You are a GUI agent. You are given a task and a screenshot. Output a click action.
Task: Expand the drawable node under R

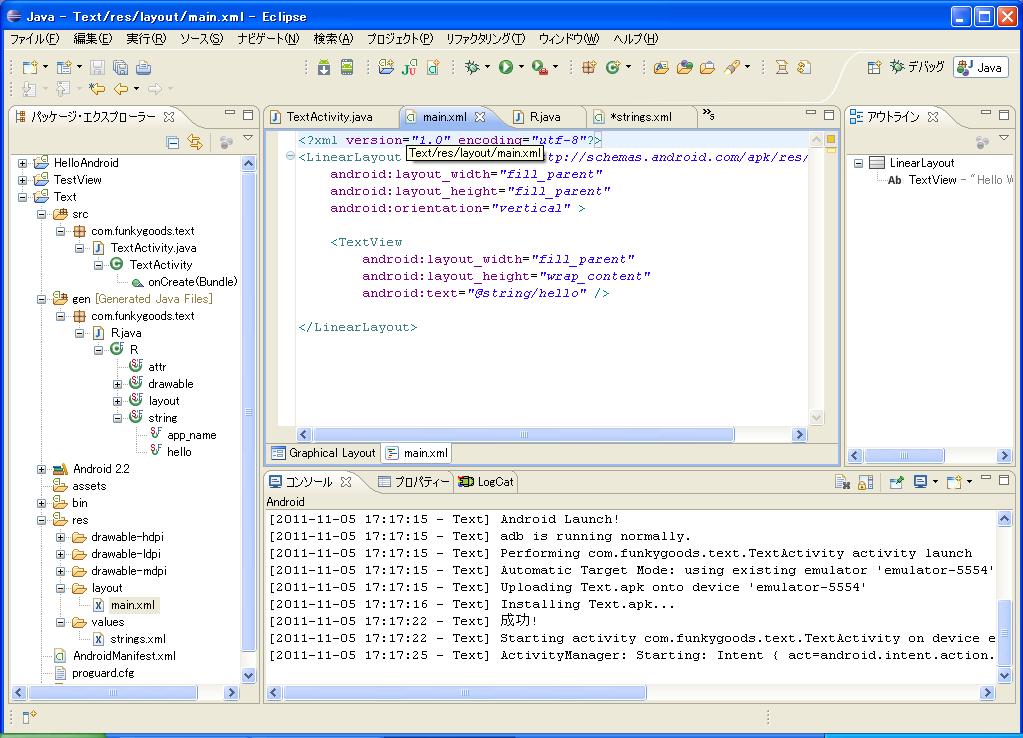(x=117, y=384)
